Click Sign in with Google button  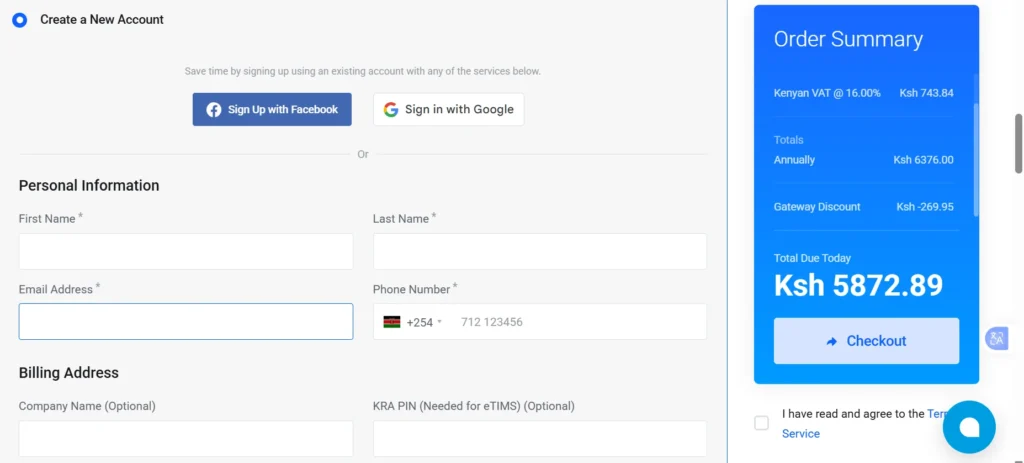point(449,109)
